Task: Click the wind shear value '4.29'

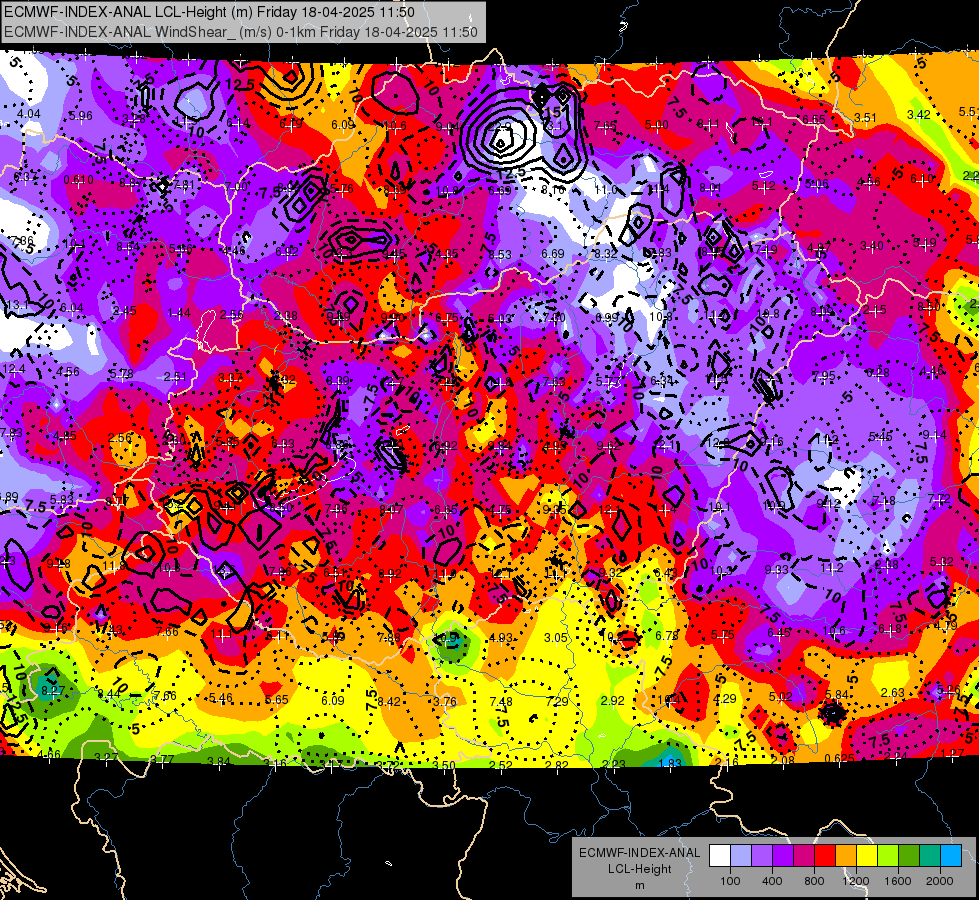Action: 725,699
